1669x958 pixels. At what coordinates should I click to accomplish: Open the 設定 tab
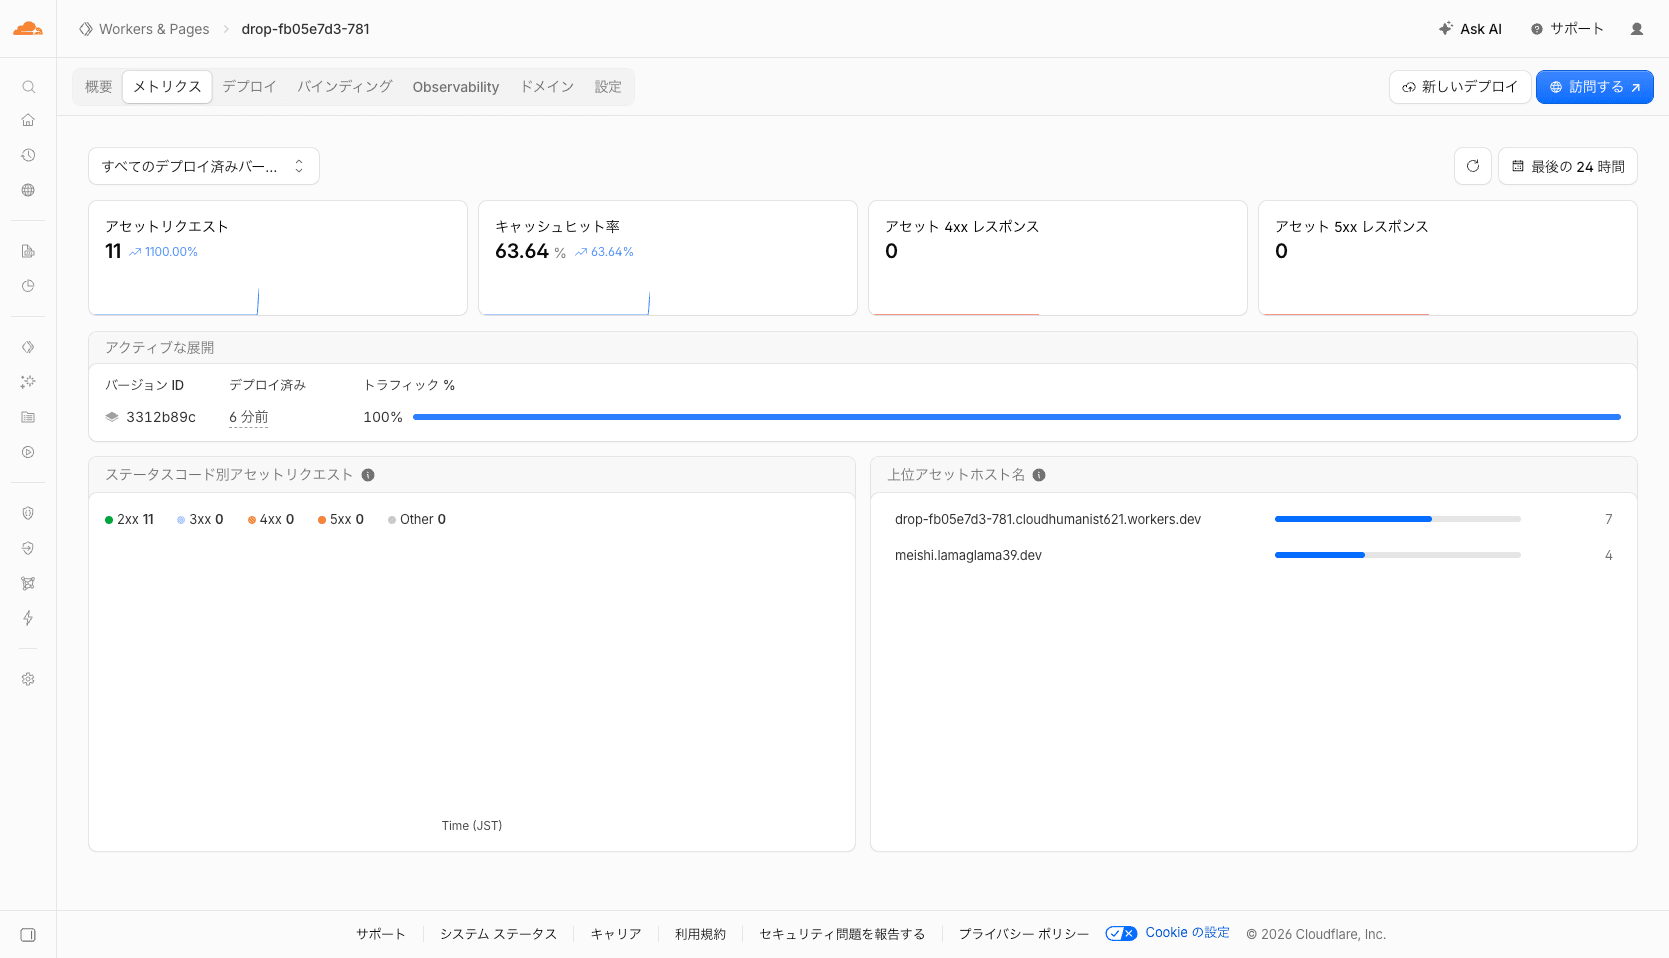point(608,87)
